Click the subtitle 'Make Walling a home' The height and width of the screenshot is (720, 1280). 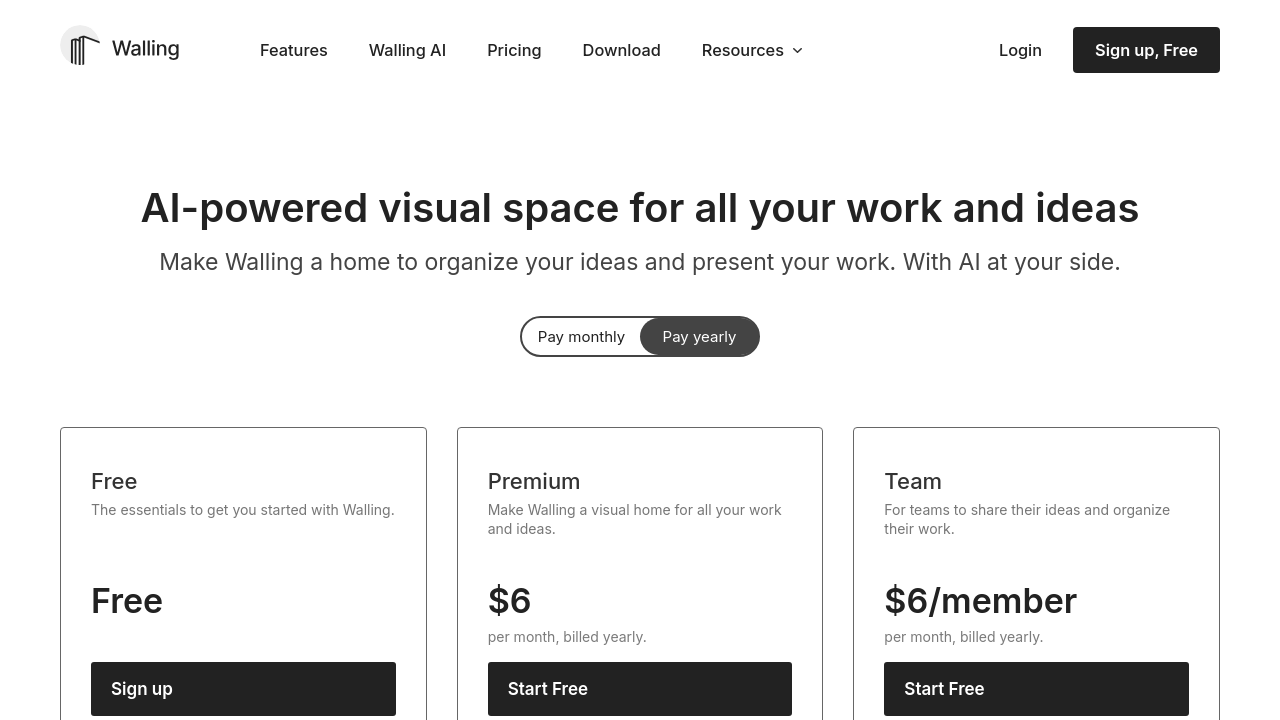click(640, 262)
